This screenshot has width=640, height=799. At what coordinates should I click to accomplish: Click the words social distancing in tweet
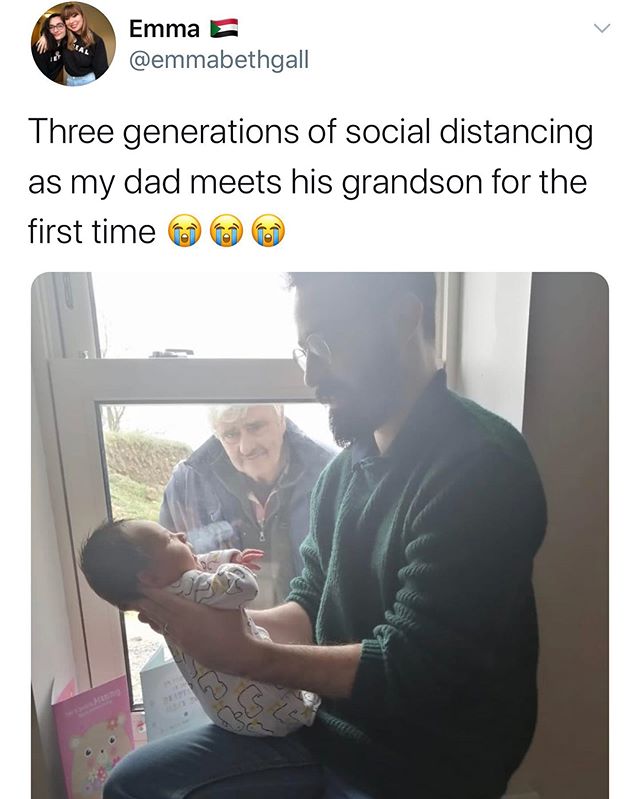coord(469,132)
